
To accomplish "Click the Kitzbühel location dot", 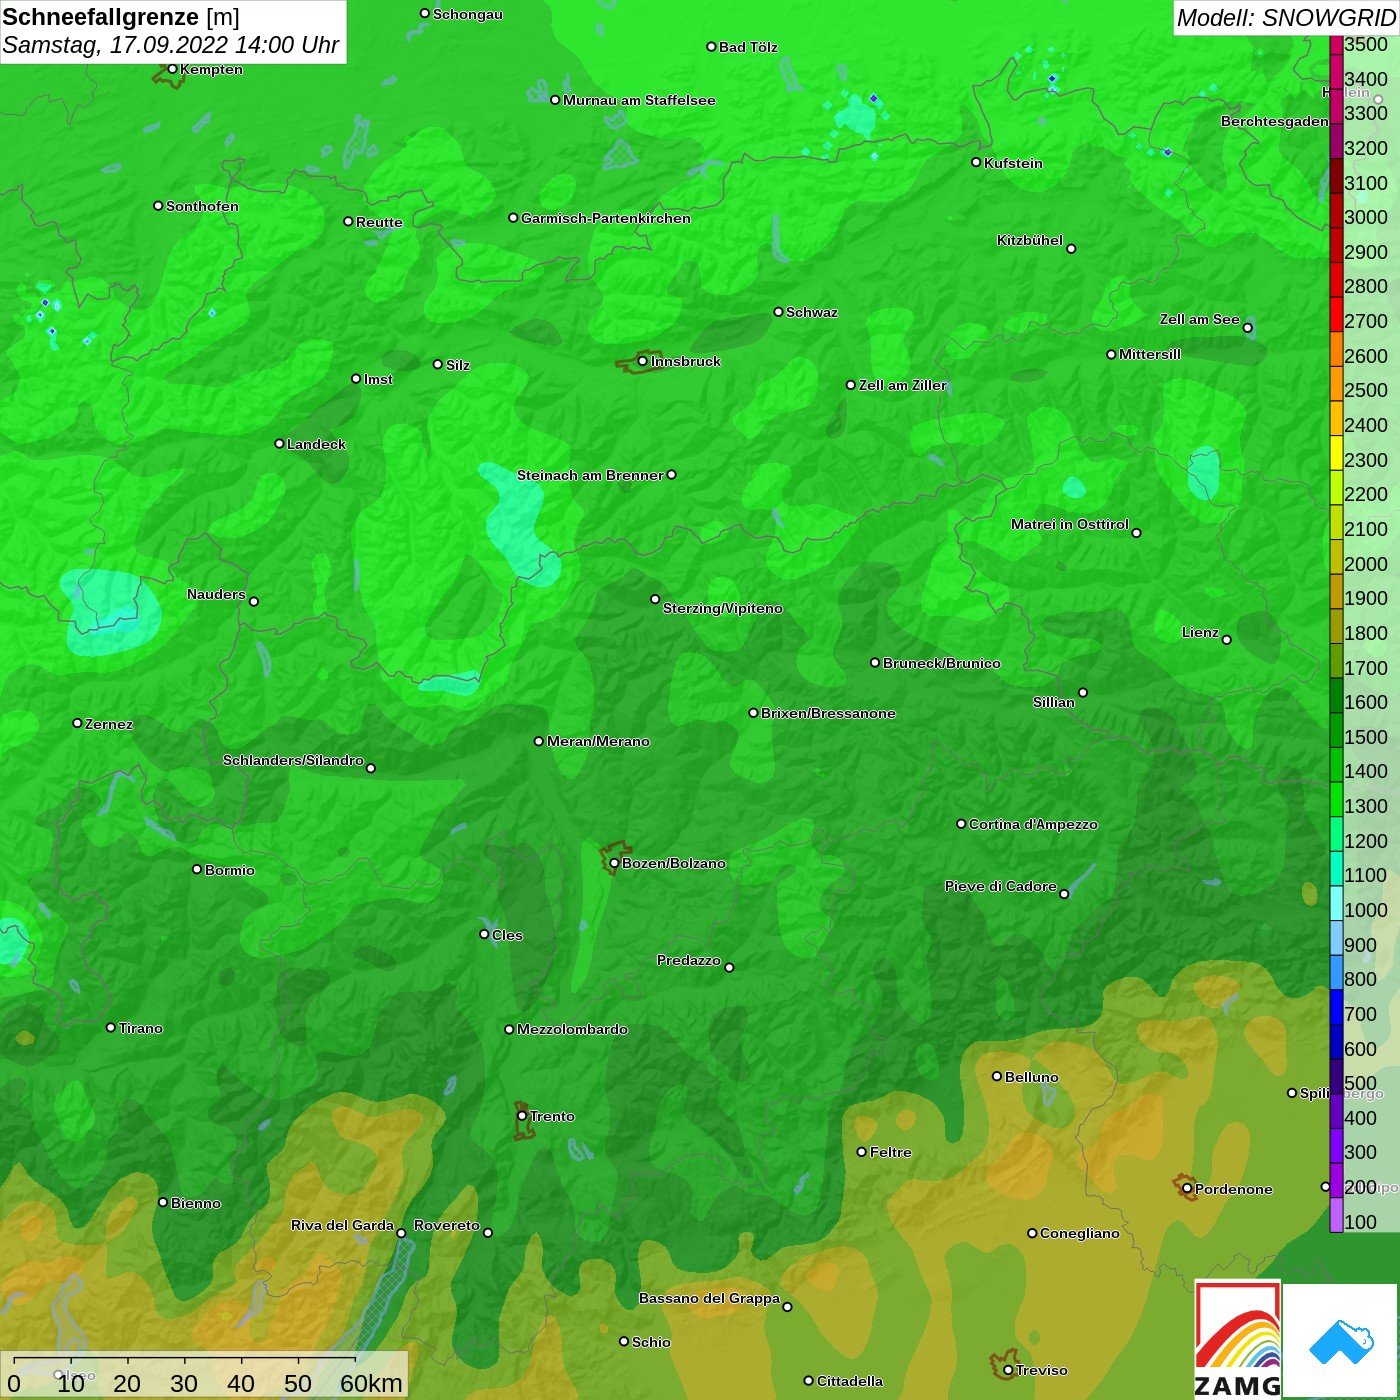I will click(x=1071, y=248).
